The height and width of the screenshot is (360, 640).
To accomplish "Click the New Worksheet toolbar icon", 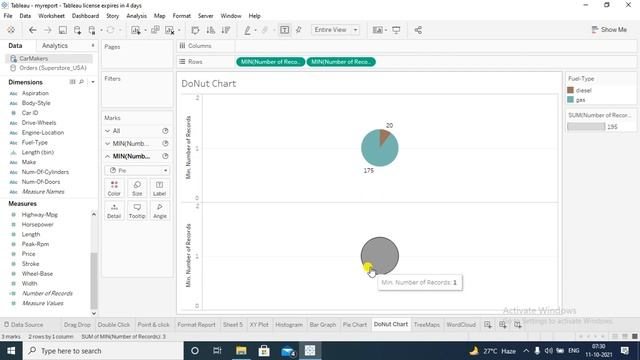I will tap(136, 30).
